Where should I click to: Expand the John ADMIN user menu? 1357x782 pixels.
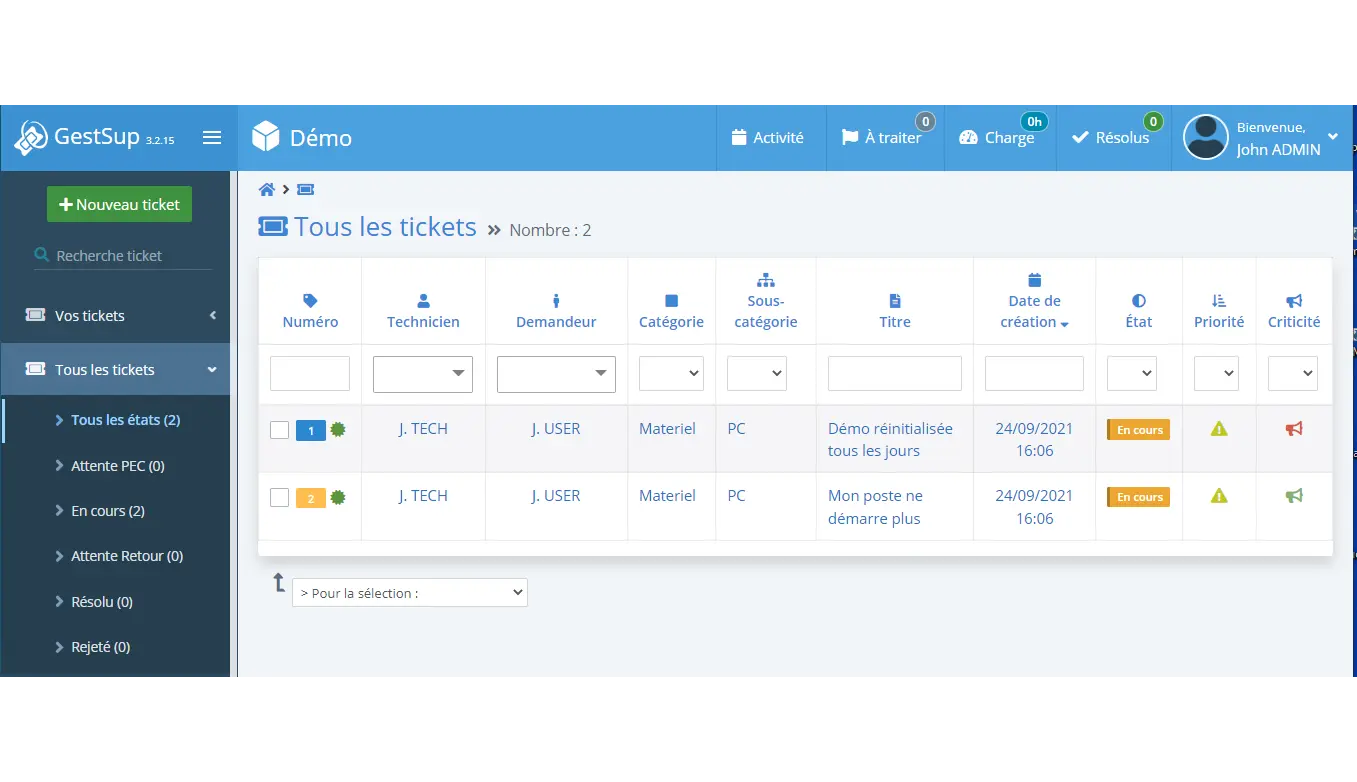[x=1330, y=138]
